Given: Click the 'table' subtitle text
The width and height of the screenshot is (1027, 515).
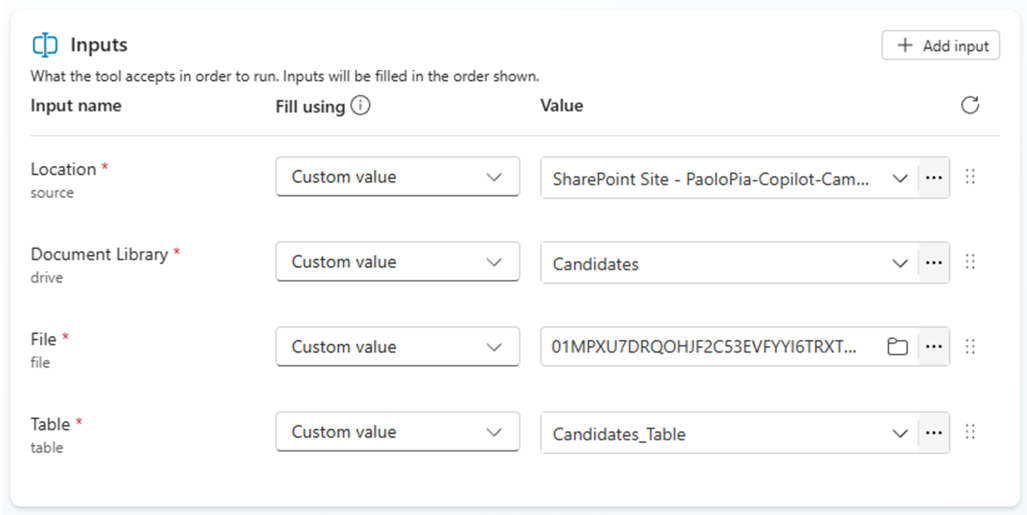Looking at the screenshot, I should pyautogui.click(x=47, y=448).
